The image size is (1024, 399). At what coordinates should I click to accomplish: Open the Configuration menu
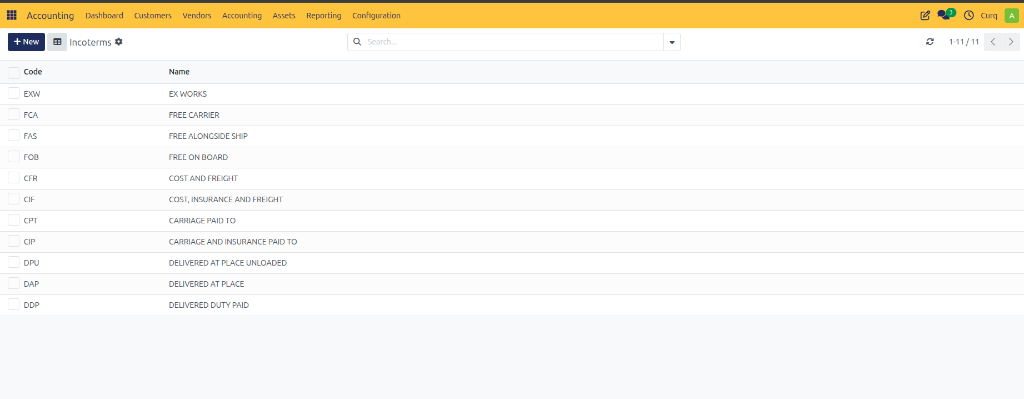tap(376, 15)
